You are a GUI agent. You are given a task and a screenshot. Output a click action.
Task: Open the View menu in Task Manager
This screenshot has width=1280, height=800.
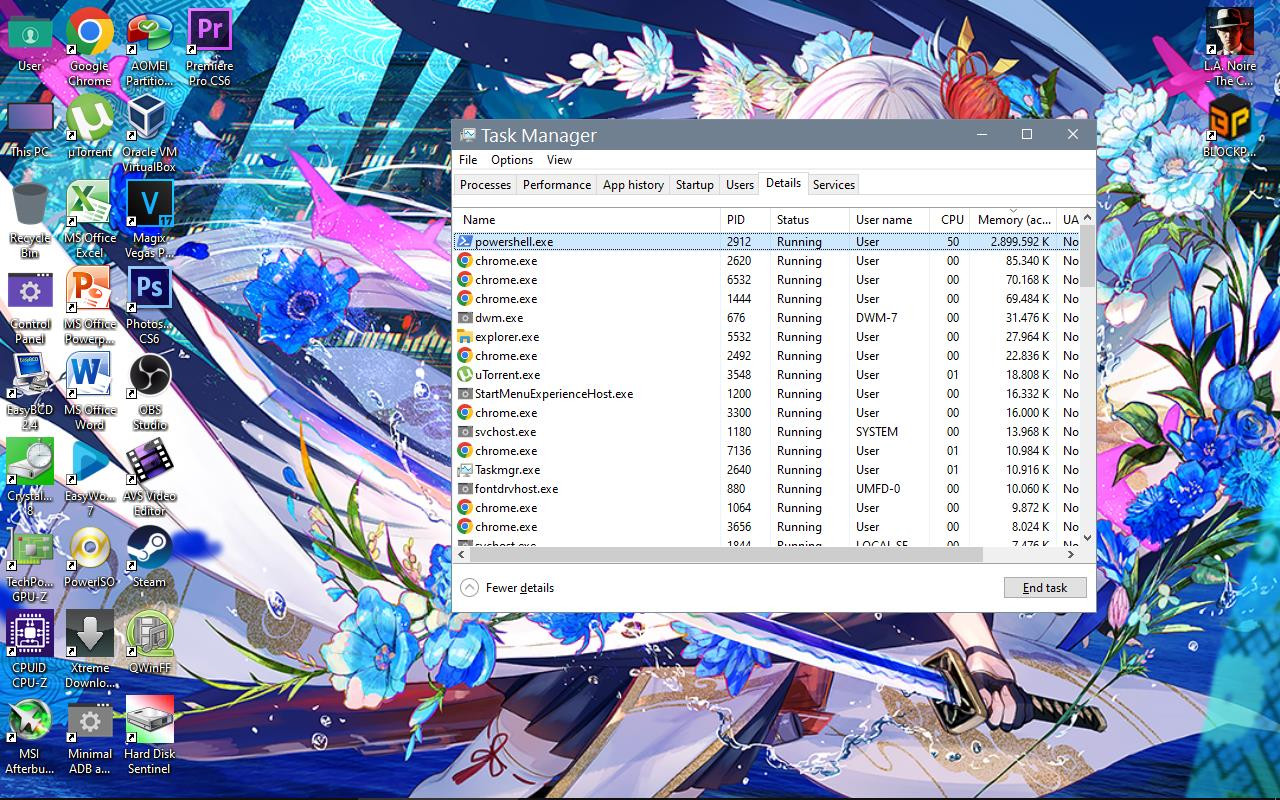[x=559, y=160]
